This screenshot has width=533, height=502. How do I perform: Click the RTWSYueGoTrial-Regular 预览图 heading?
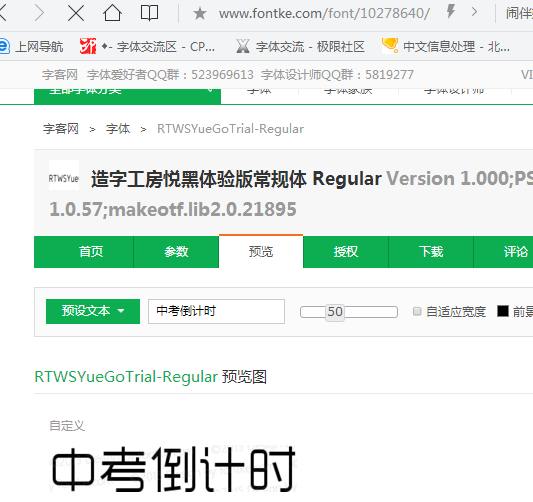[151, 377]
